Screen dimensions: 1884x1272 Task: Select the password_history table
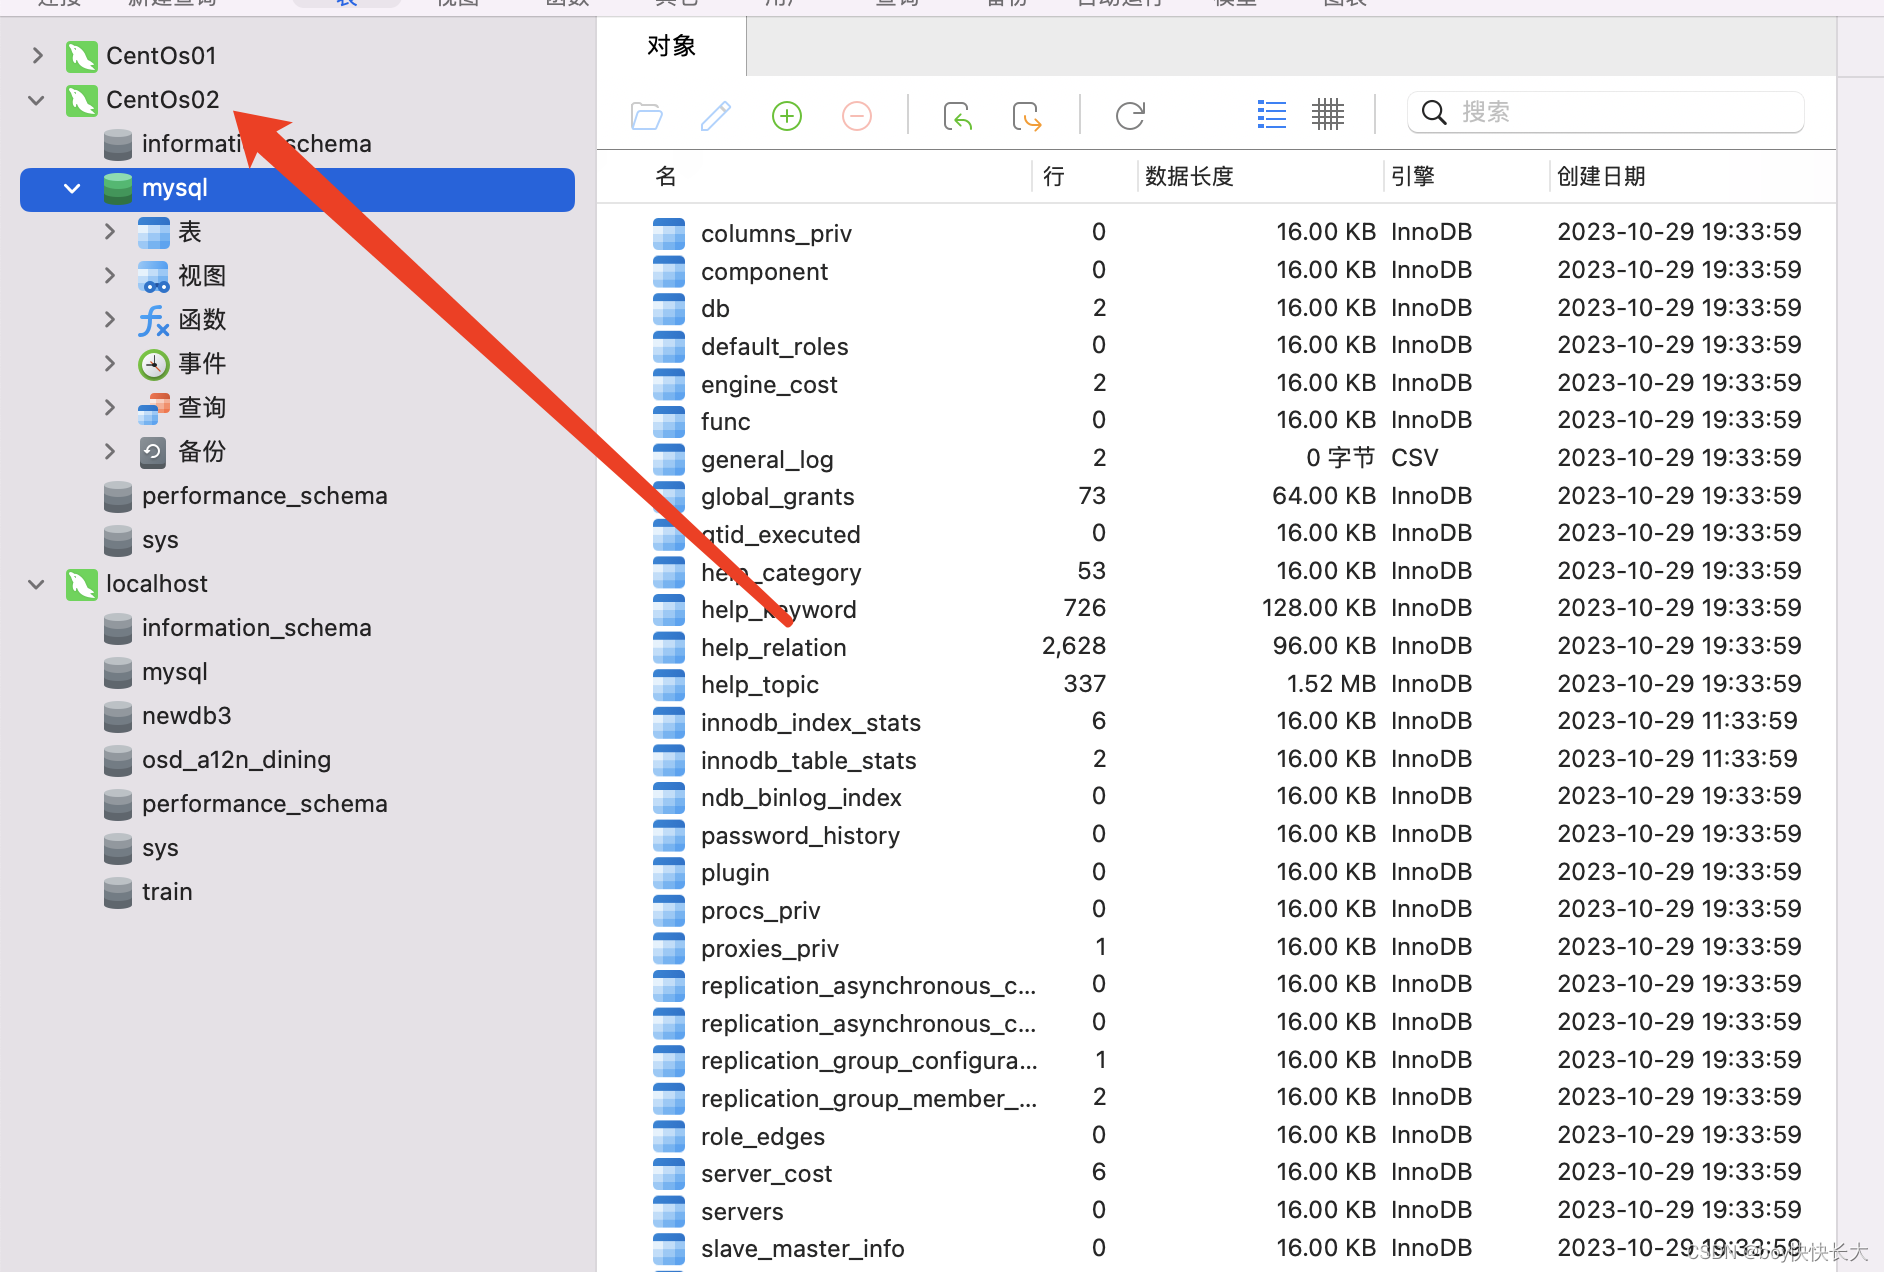point(800,835)
